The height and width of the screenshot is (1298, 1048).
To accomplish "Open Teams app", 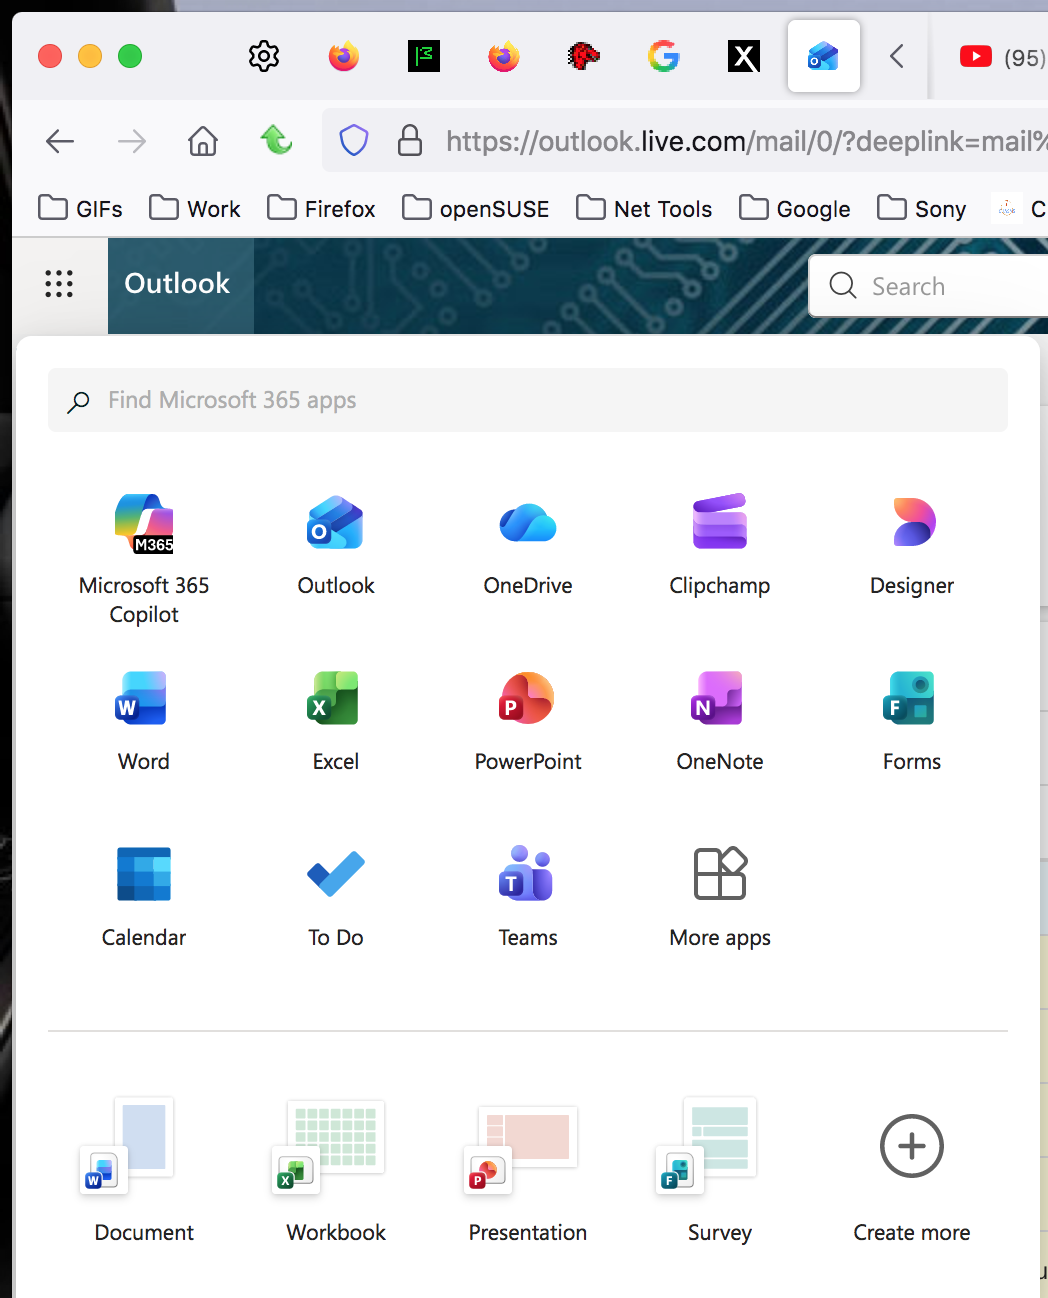I will tap(528, 897).
